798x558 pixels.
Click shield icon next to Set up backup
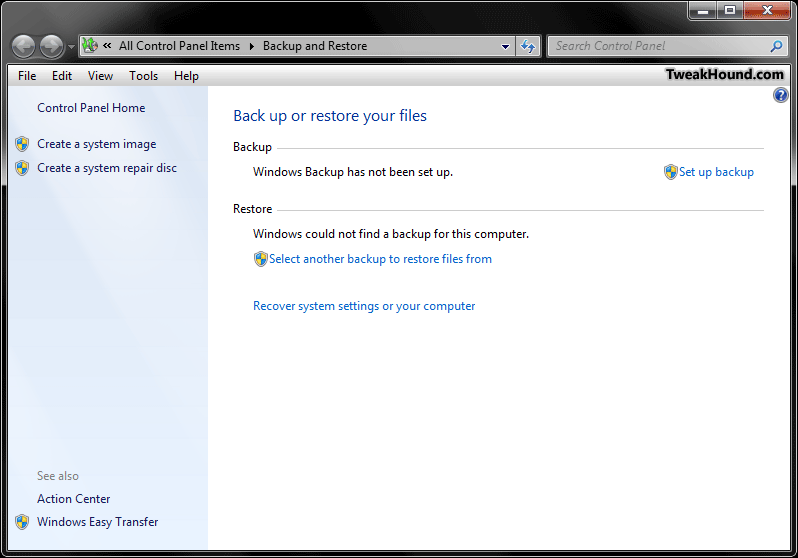point(671,172)
